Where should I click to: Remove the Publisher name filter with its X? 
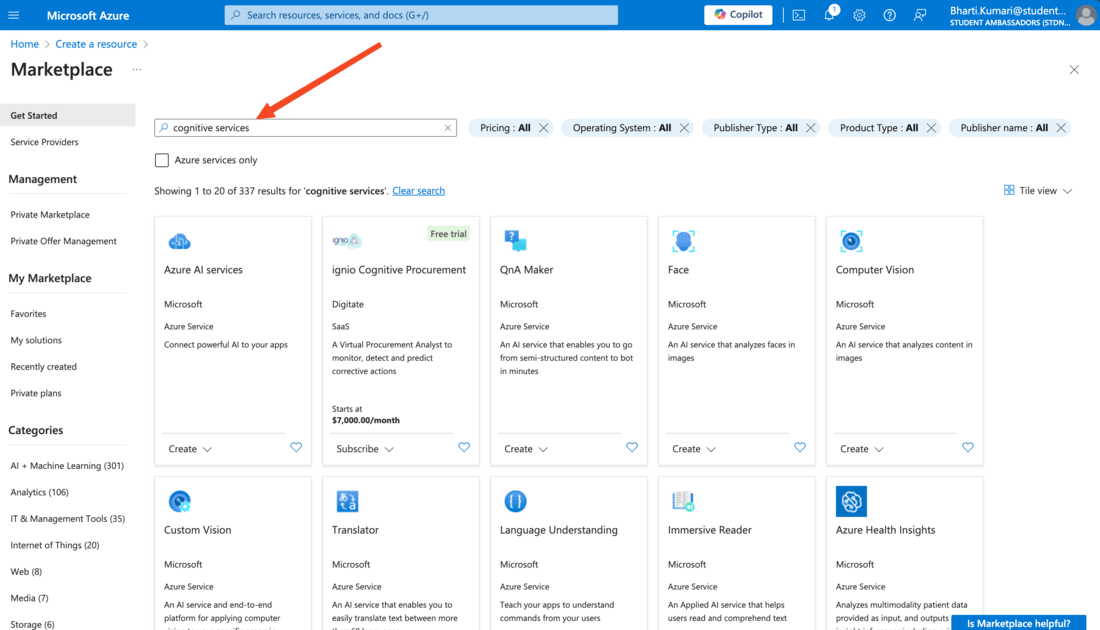pyautogui.click(x=1061, y=128)
